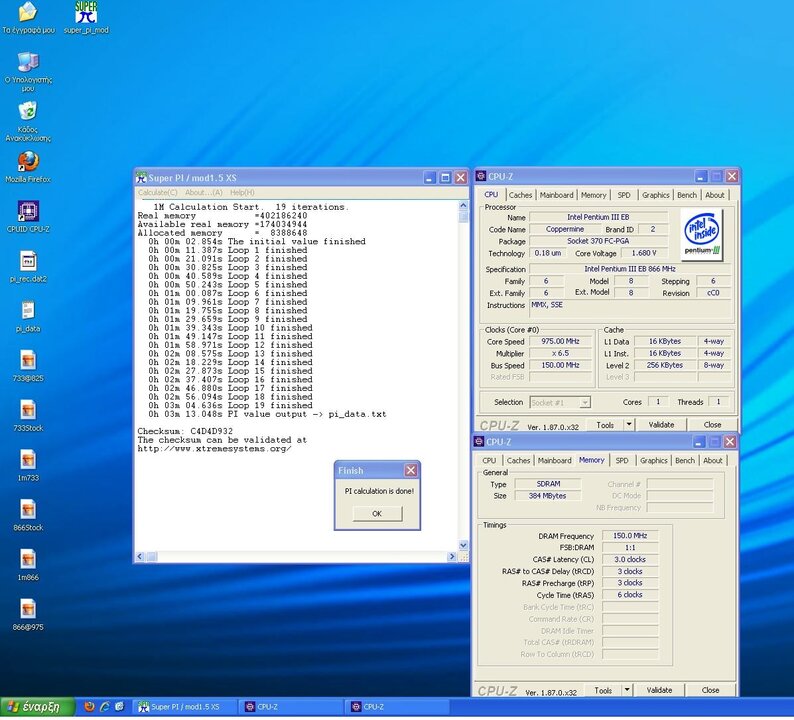Screen dimensions: 794x720
Task: Click the Intel Inside Pentium III logo
Action: tap(702, 234)
